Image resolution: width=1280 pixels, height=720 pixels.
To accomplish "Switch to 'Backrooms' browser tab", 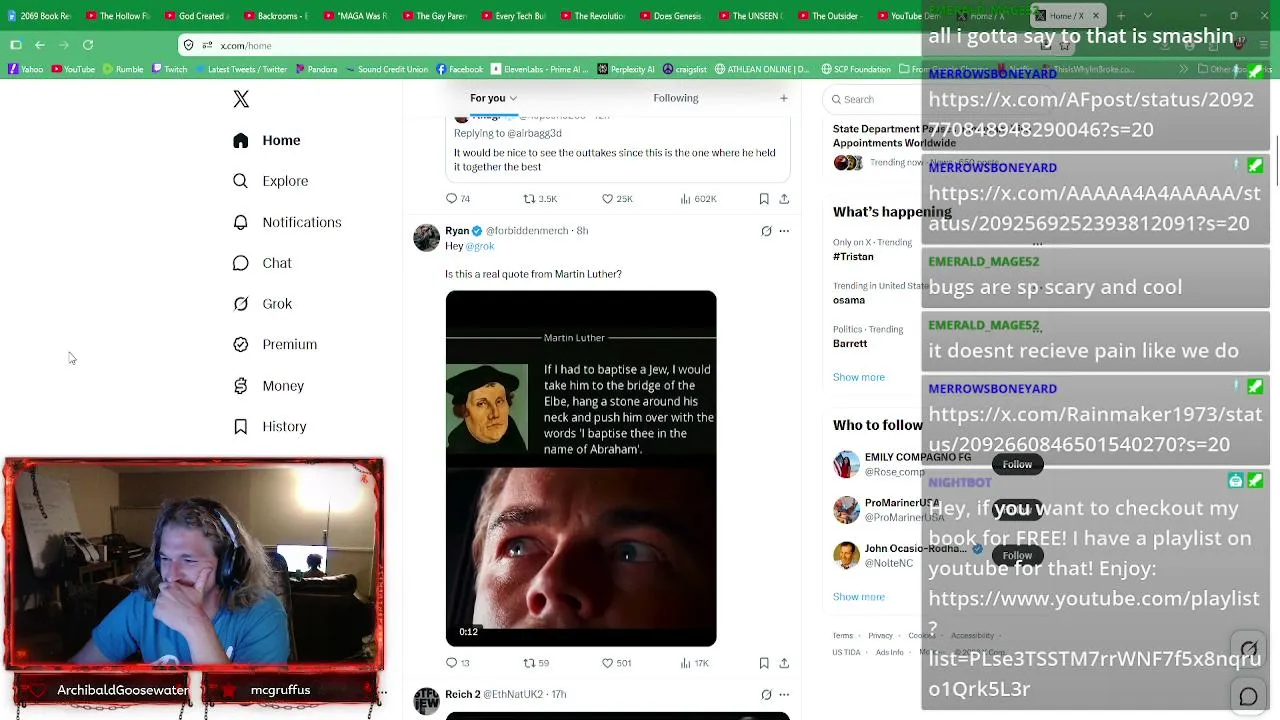I will [x=276, y=16].
